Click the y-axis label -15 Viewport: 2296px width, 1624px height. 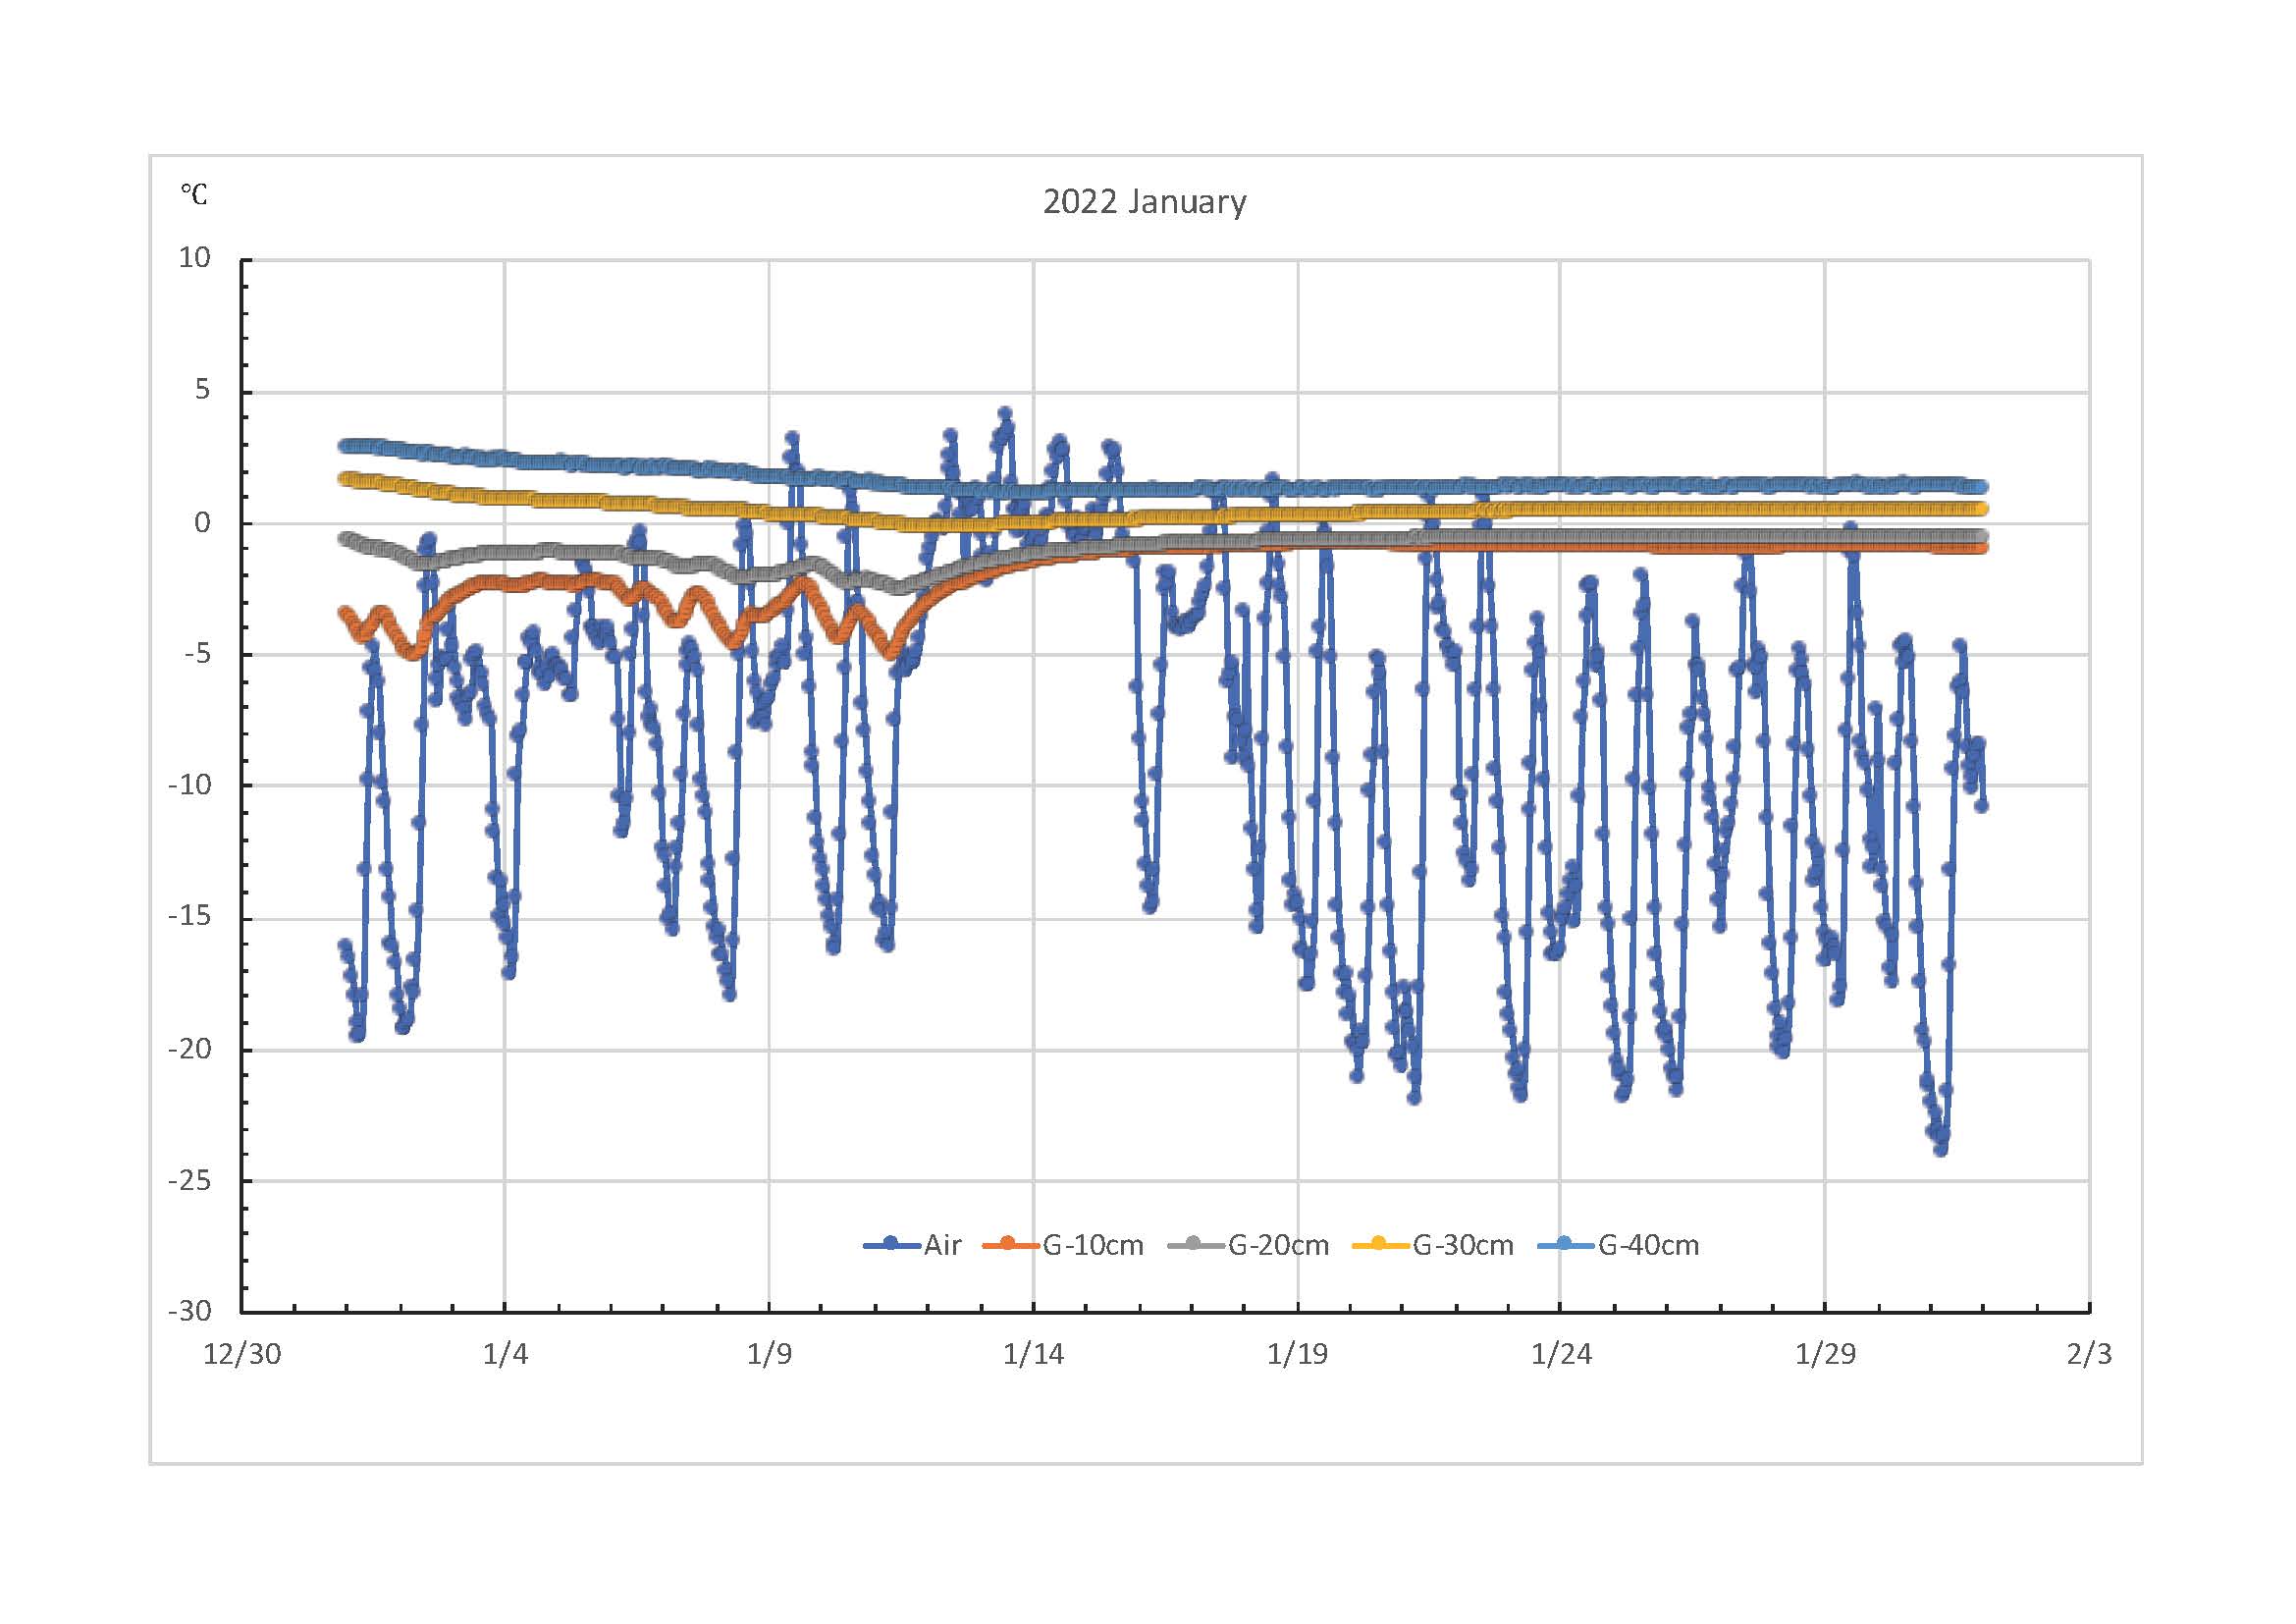(189, 917)
